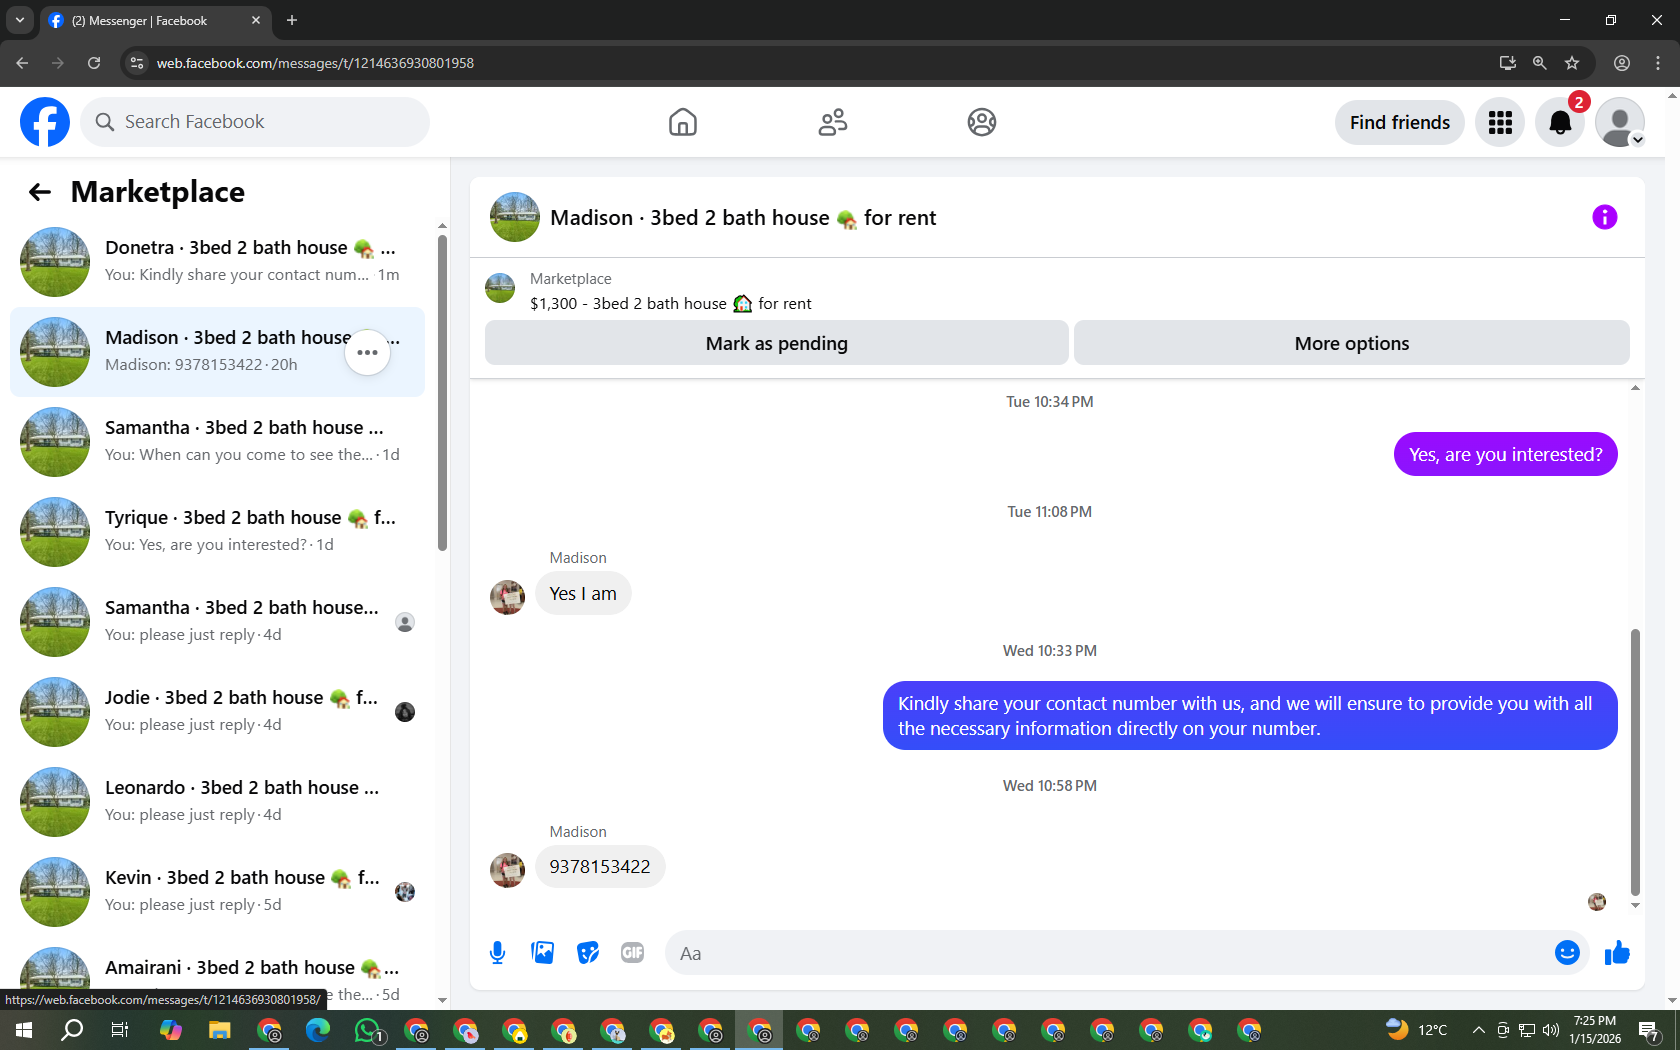Open conversation with Donetra
The image size is (1680, 1050).
pos(217,262)
